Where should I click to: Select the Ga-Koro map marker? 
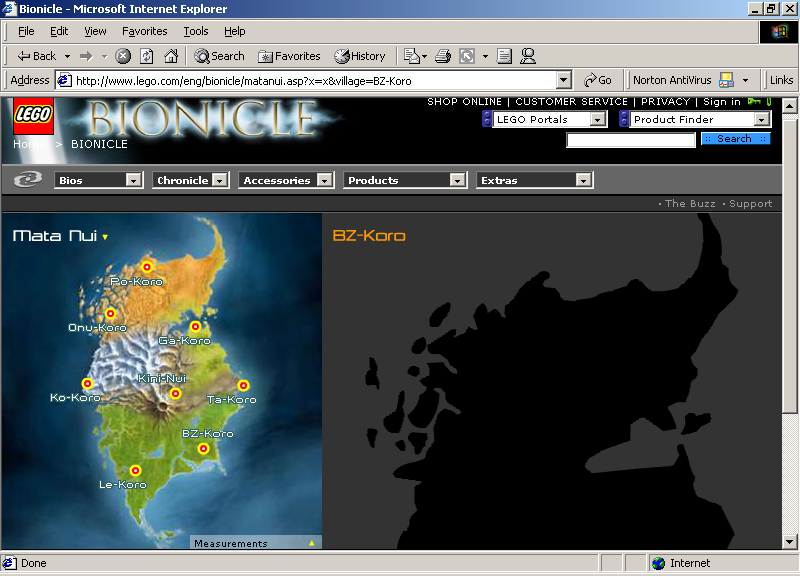point(195,327)
